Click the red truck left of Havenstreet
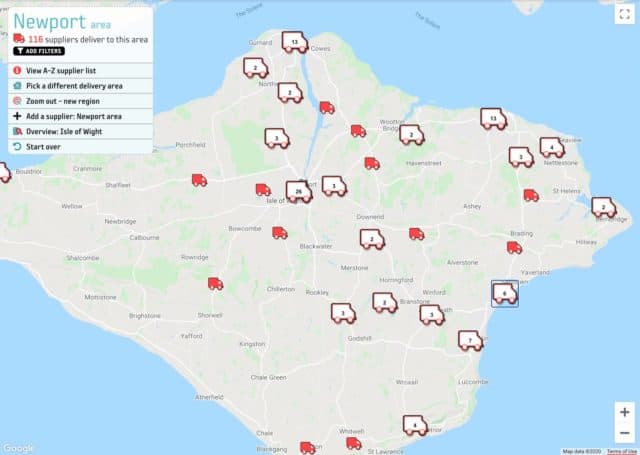This screenshot has width=640, height=455. click(x=372, y=163)
